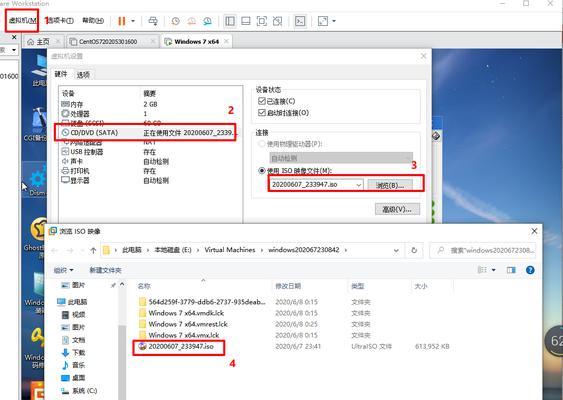The image size is (563, 400).
Task: Open the 组织 dropdown menu
Action: (x=64, y=270)
